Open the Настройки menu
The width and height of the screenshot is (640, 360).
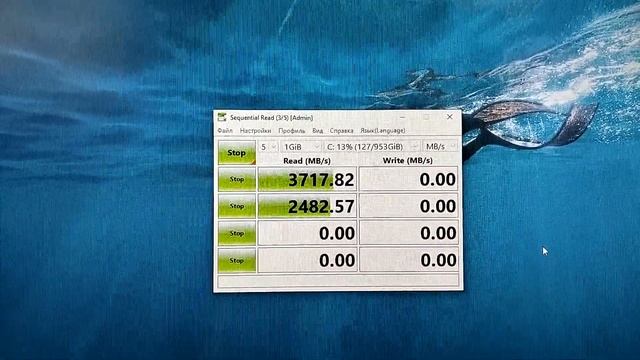(255, 131)
